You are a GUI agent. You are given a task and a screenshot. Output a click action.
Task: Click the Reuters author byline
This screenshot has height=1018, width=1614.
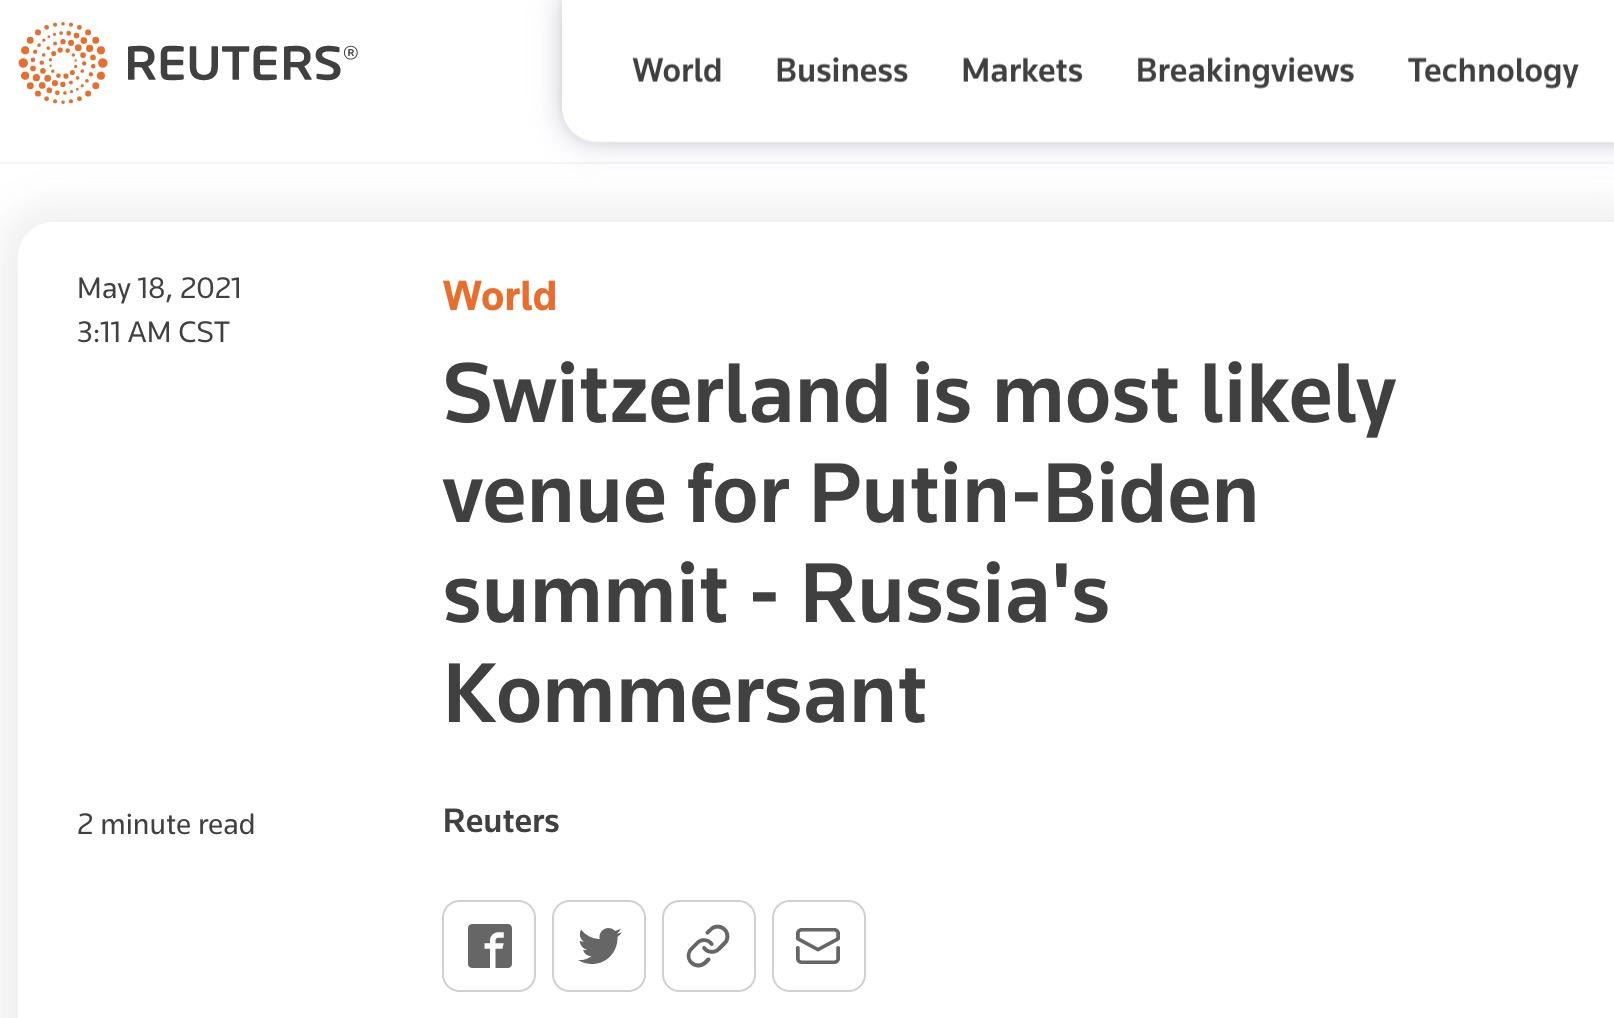coord(501,821)
